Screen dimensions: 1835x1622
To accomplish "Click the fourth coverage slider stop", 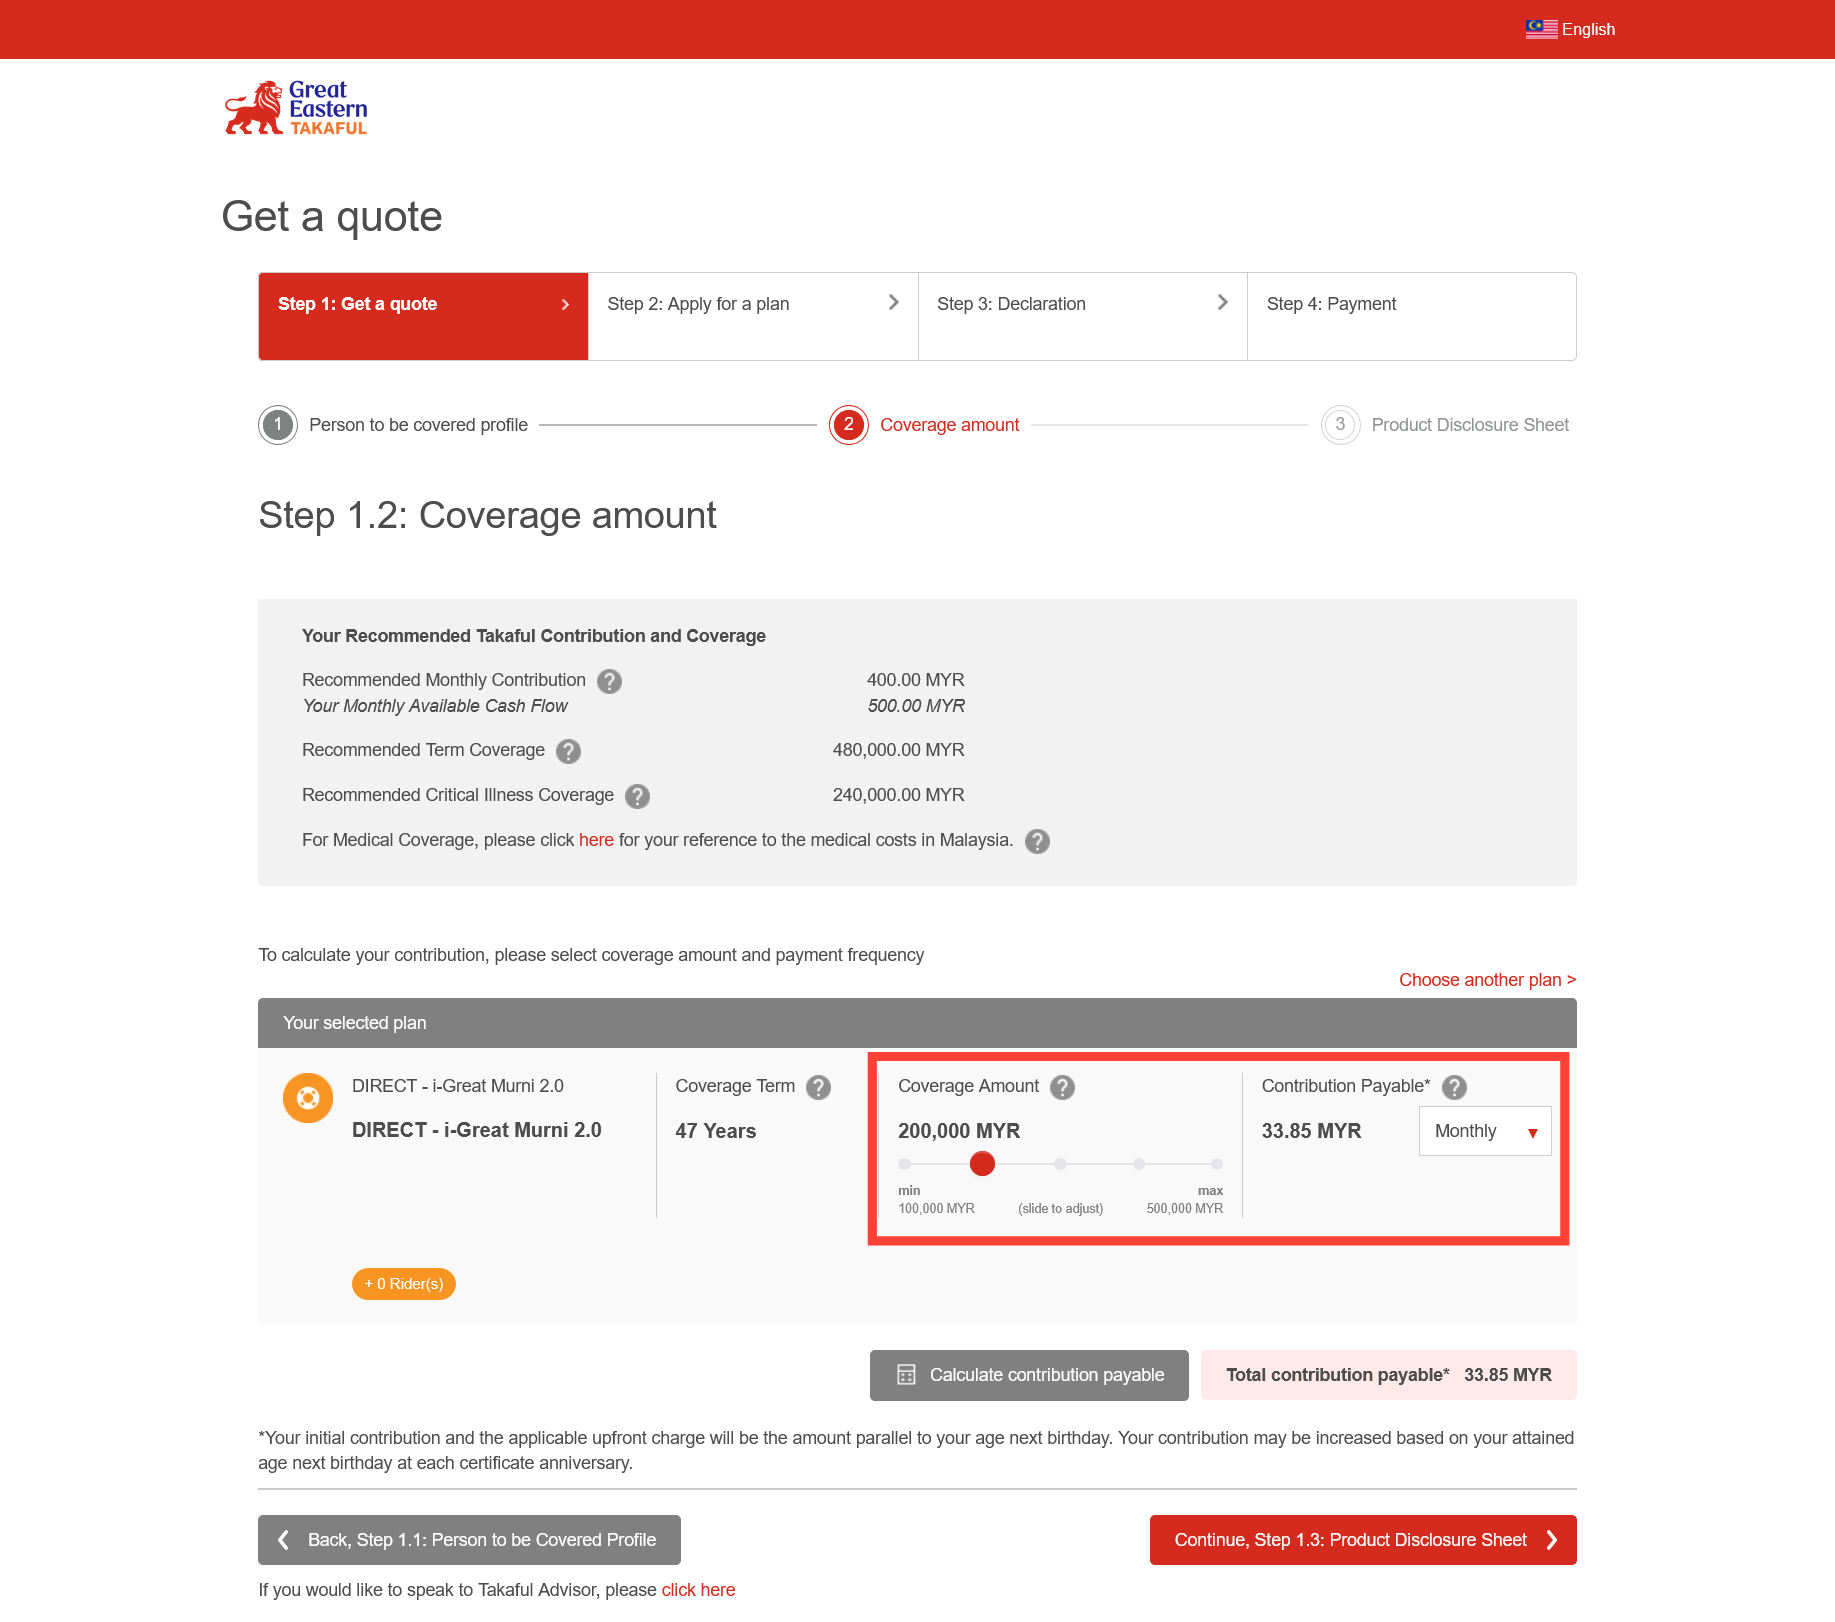I will [1139, 1164].
